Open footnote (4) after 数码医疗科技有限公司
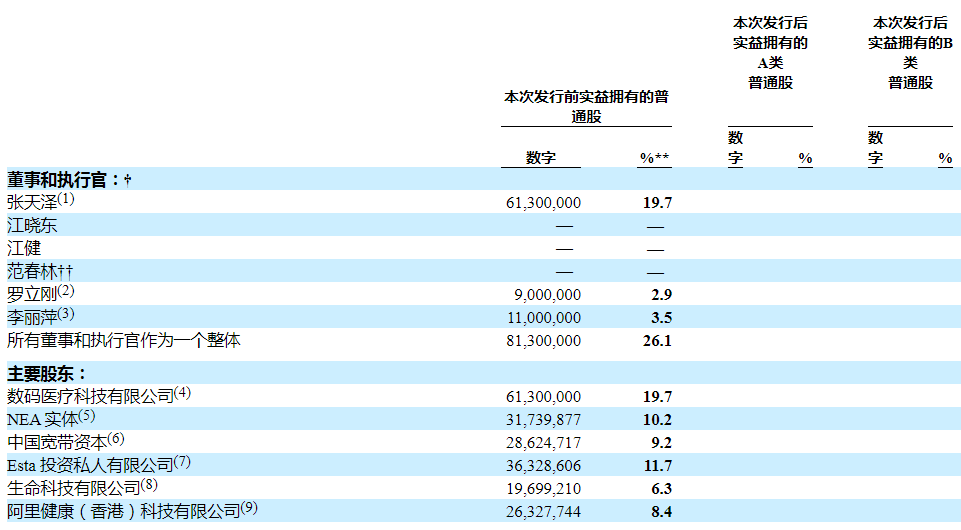This screenshot has width=961, height=530. 182,393
